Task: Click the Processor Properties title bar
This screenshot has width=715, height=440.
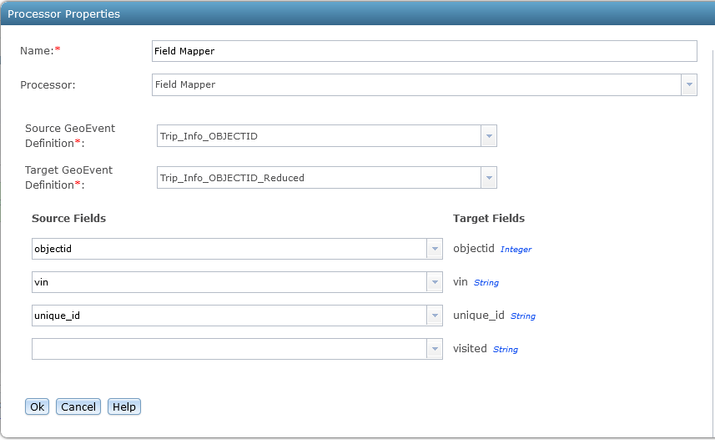Action: [357, 14]
